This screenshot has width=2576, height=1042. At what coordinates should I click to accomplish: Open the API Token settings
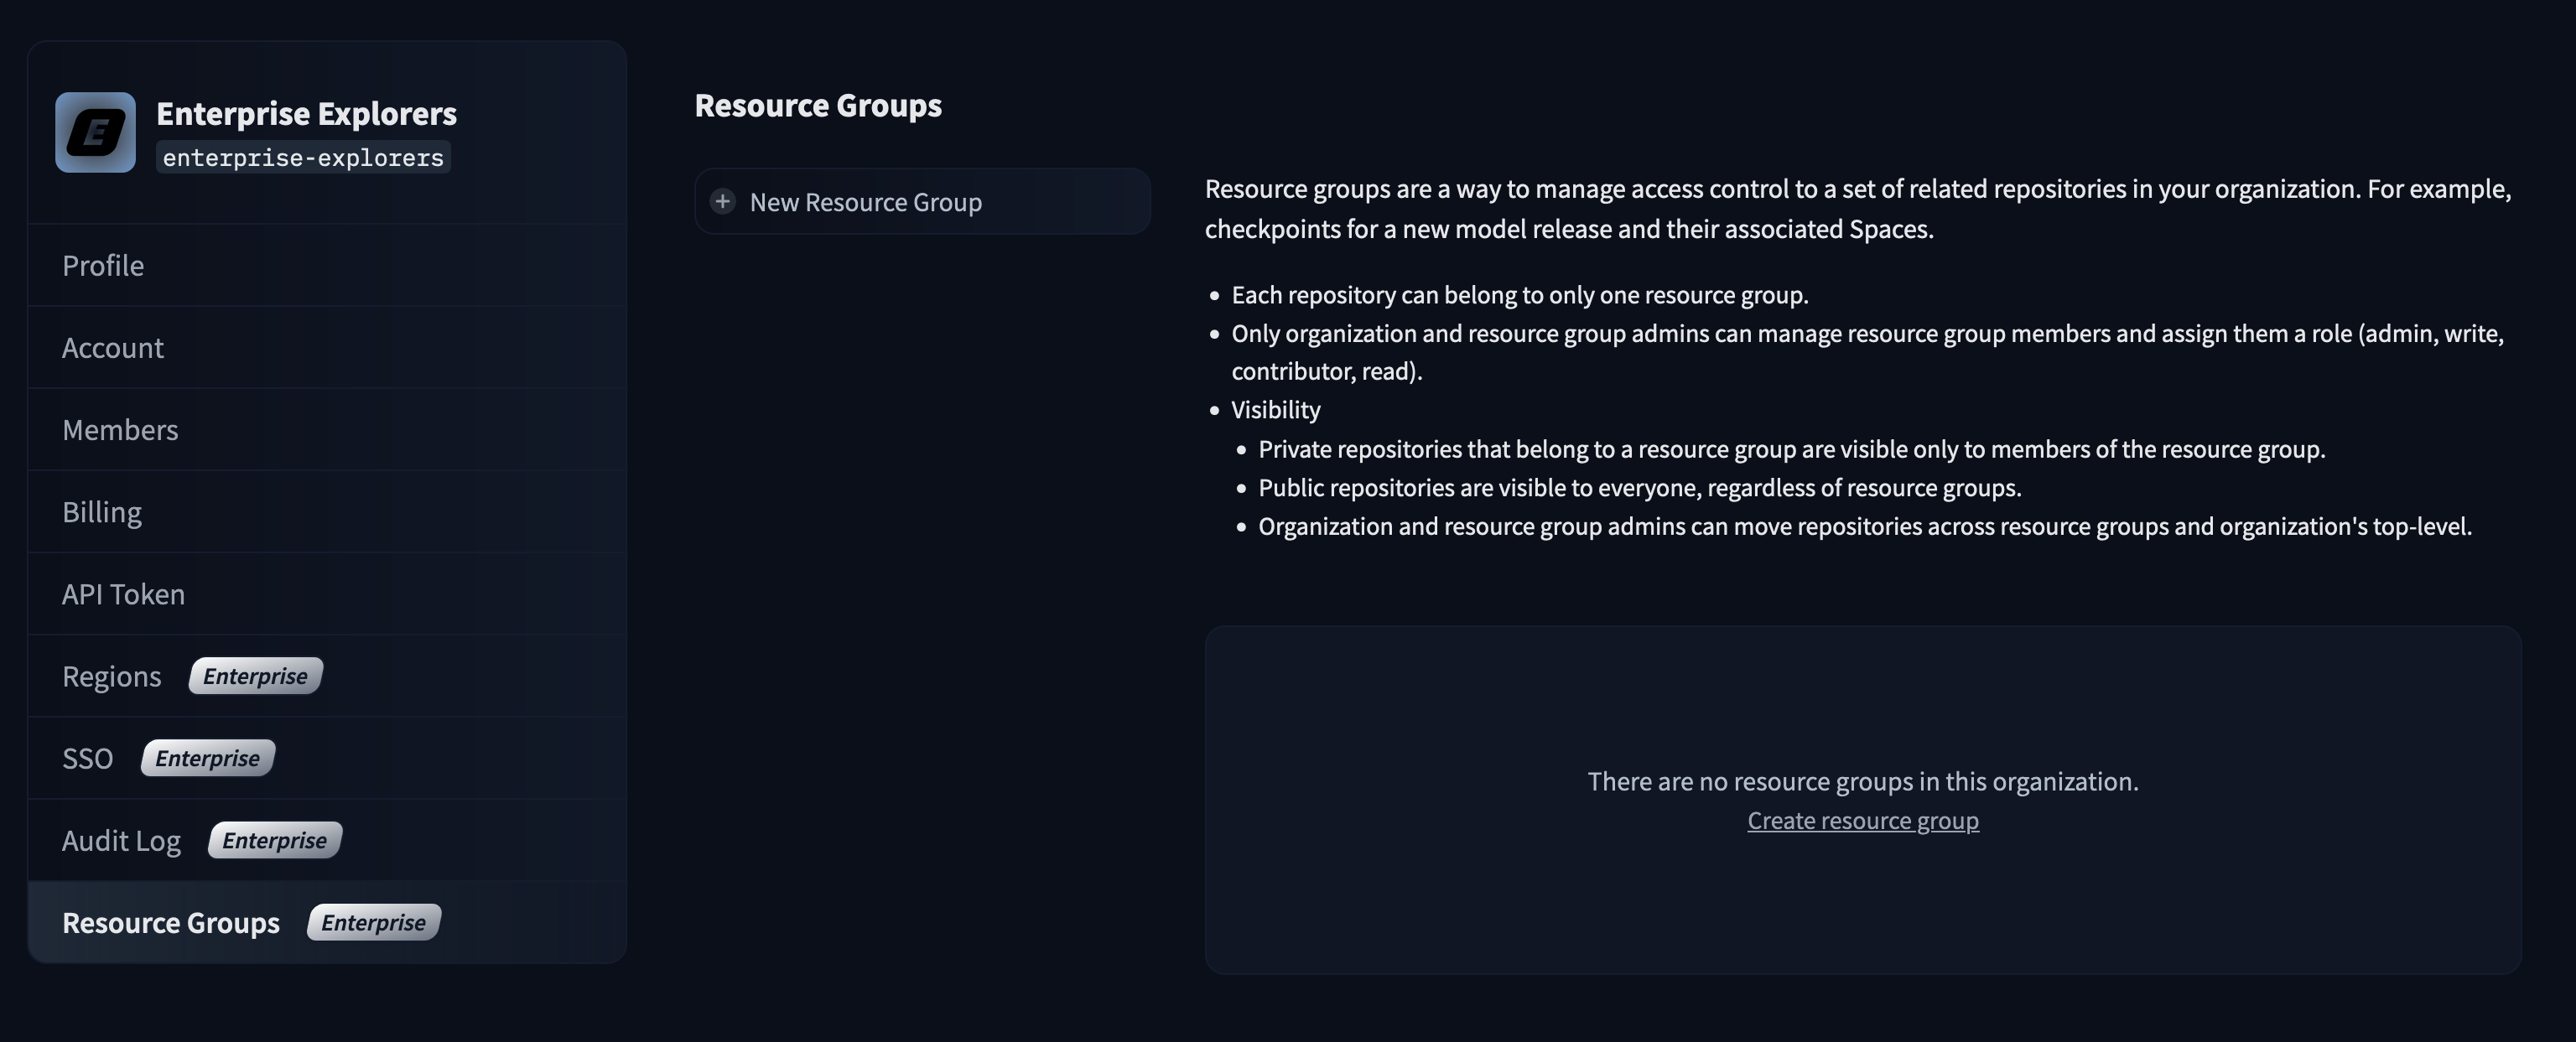[123, 594]
